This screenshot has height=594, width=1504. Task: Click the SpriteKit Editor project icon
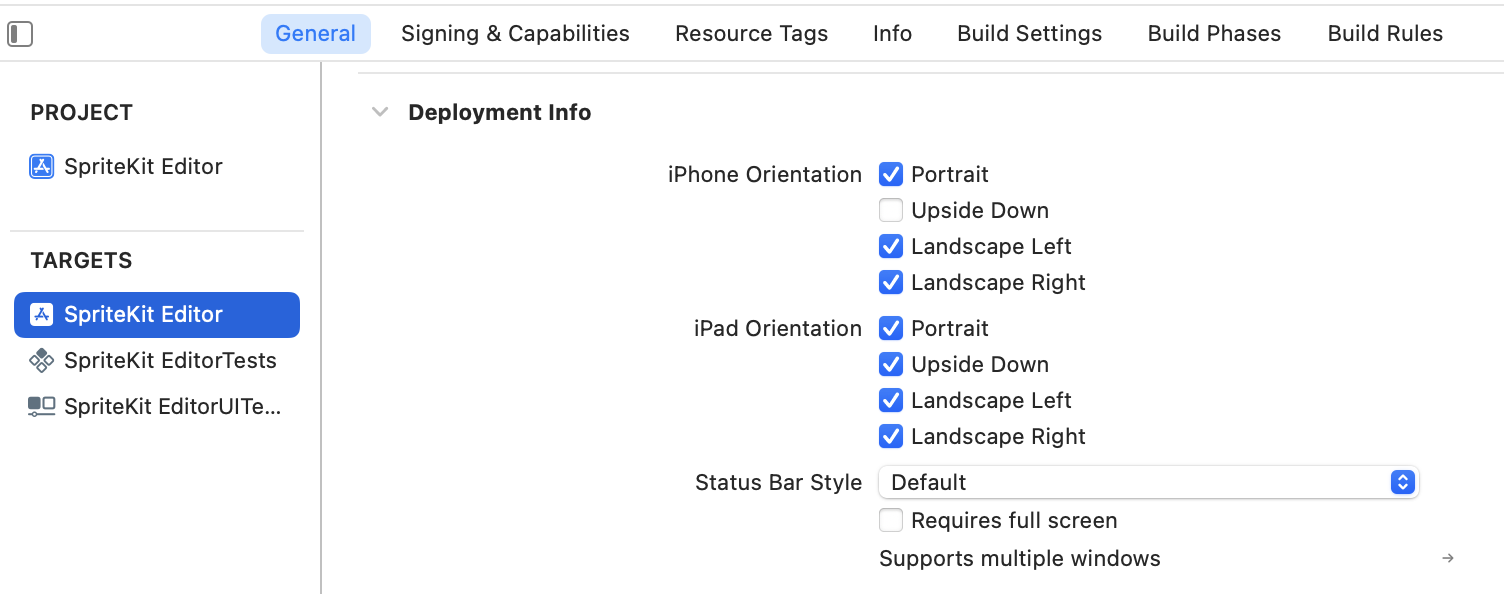pos(41,166)
